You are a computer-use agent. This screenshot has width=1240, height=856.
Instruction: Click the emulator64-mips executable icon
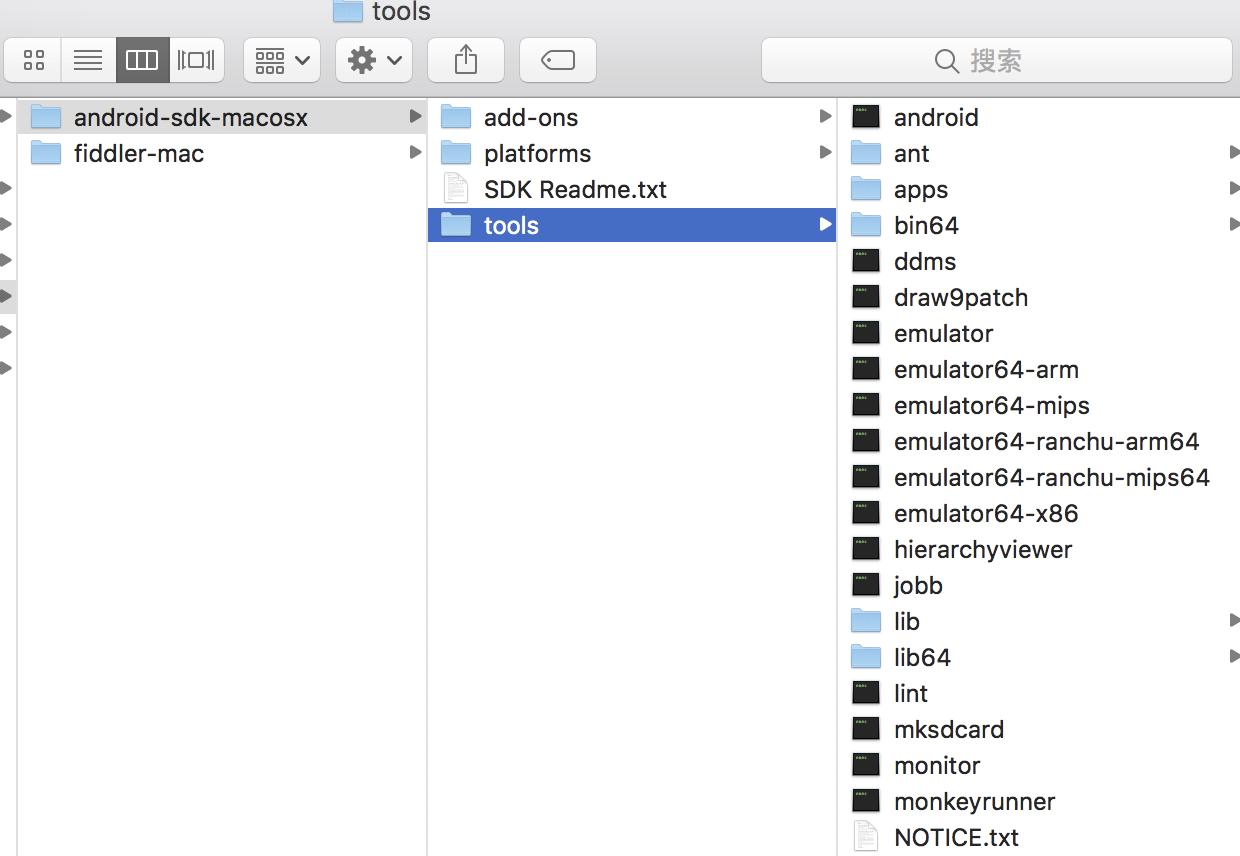[x=866, y=405]
